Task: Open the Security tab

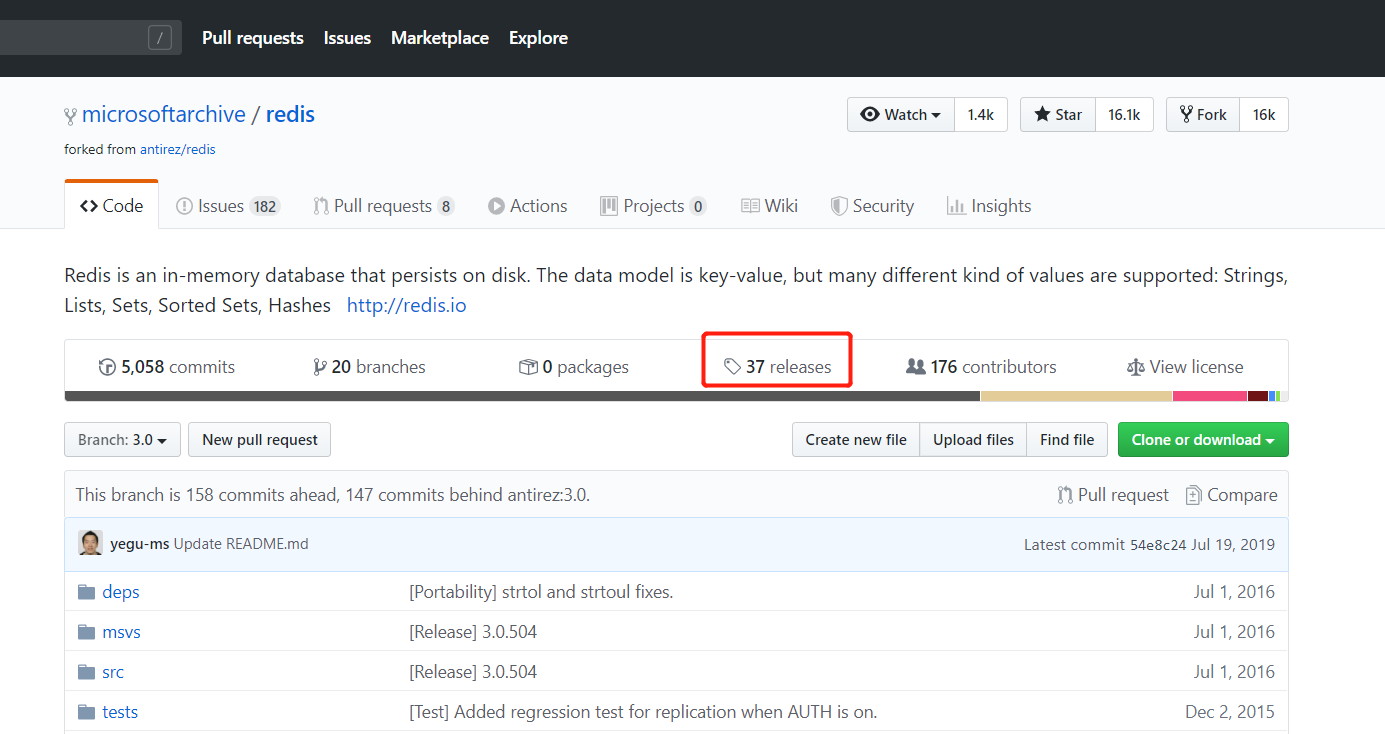Action: (872, 206)
